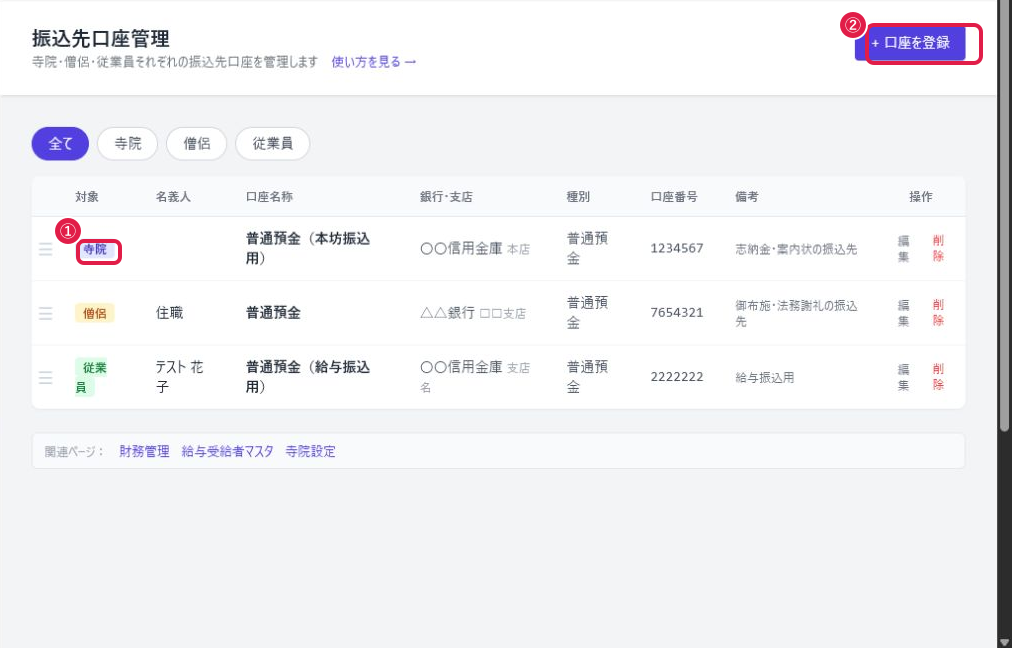Viewport: 1012px width, 648px height.
Task: Click the 〇〇信用金庫 本店 bank cell
Action: click(475, 248)
